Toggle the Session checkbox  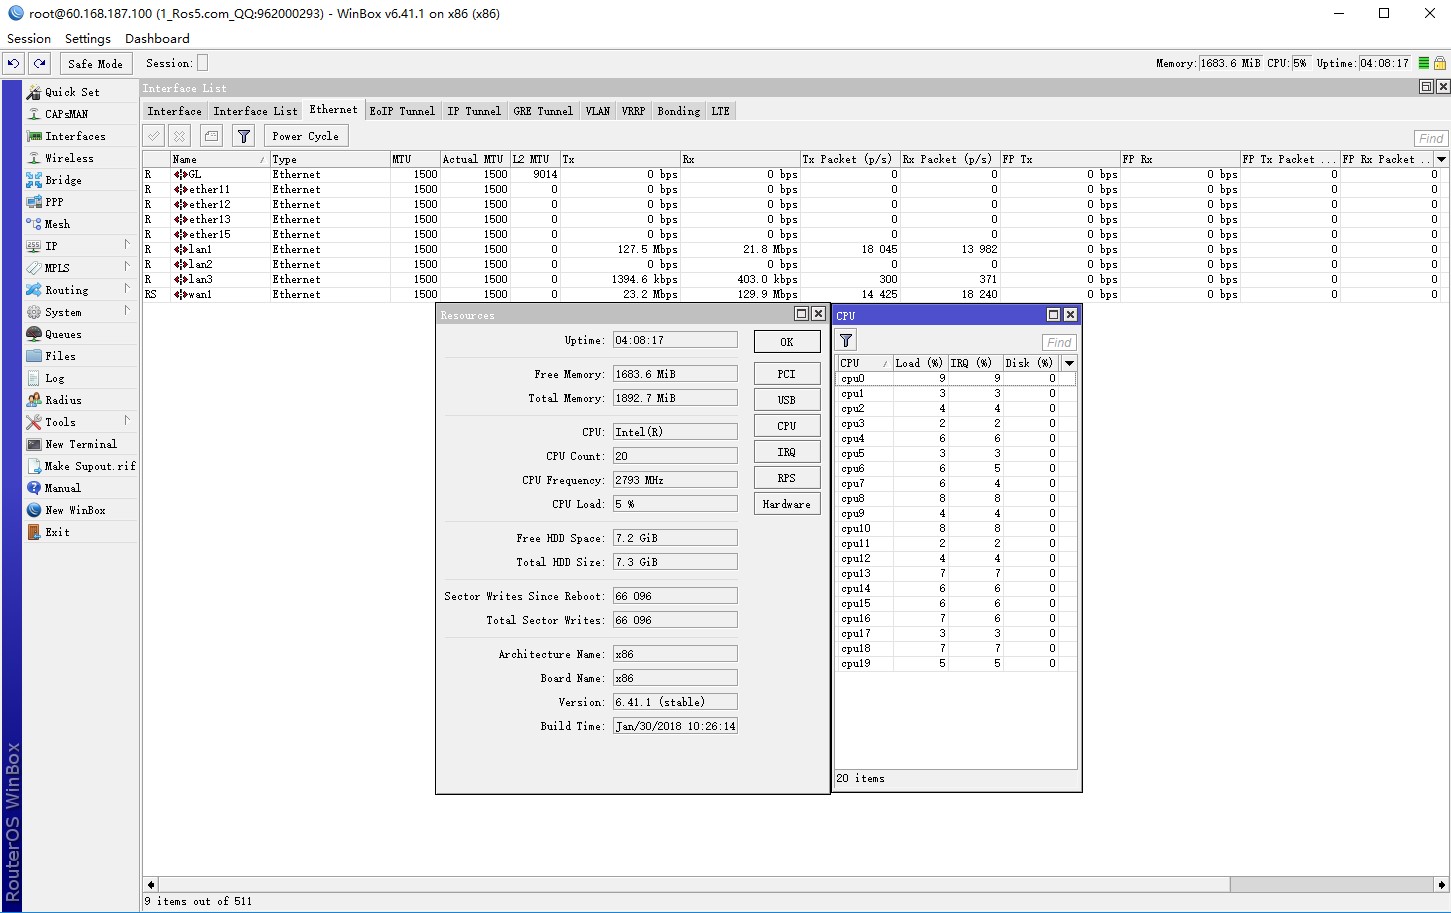pyautogui.click(x=202, y=63)
